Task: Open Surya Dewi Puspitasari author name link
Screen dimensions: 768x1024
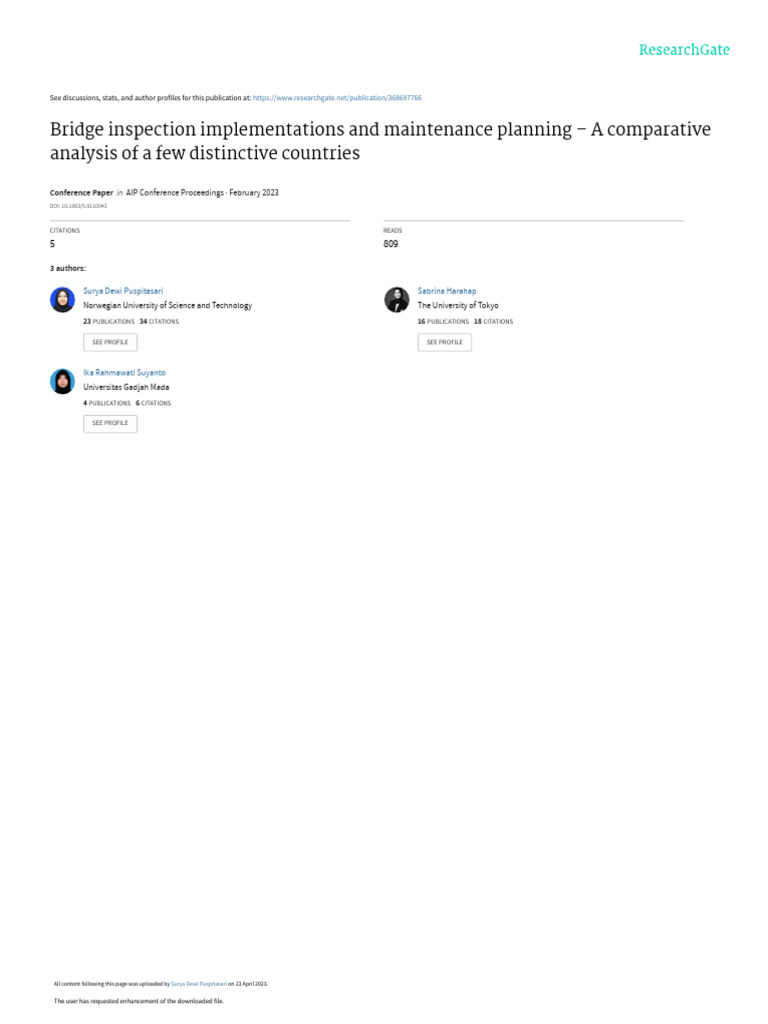Action: (x=123, y=291)
